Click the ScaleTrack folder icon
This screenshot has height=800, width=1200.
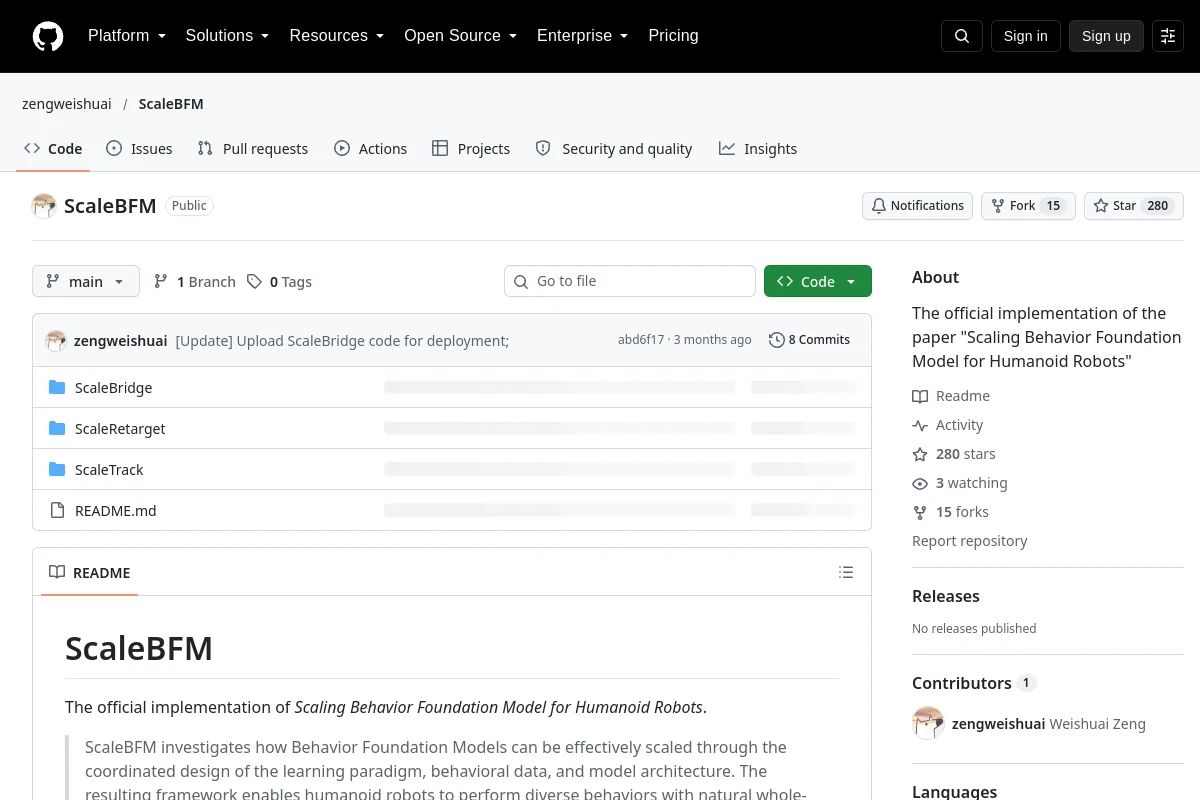tap(57, 470)
